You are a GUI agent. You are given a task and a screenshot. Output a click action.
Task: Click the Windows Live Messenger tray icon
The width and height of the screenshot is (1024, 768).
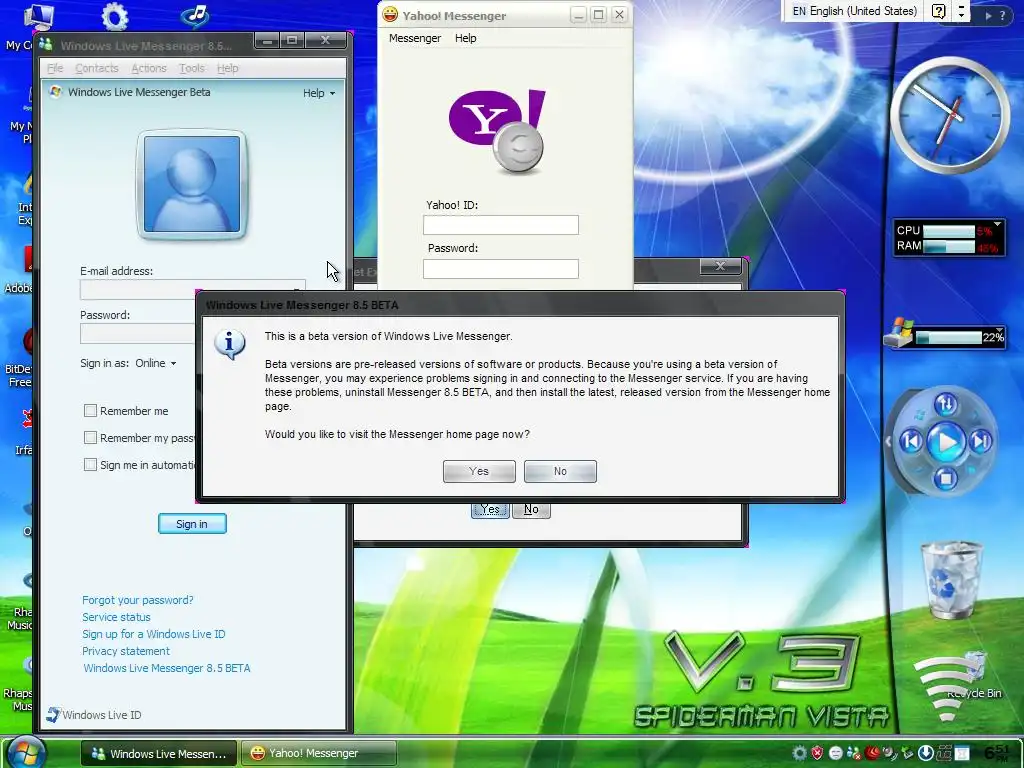(853, 753)
